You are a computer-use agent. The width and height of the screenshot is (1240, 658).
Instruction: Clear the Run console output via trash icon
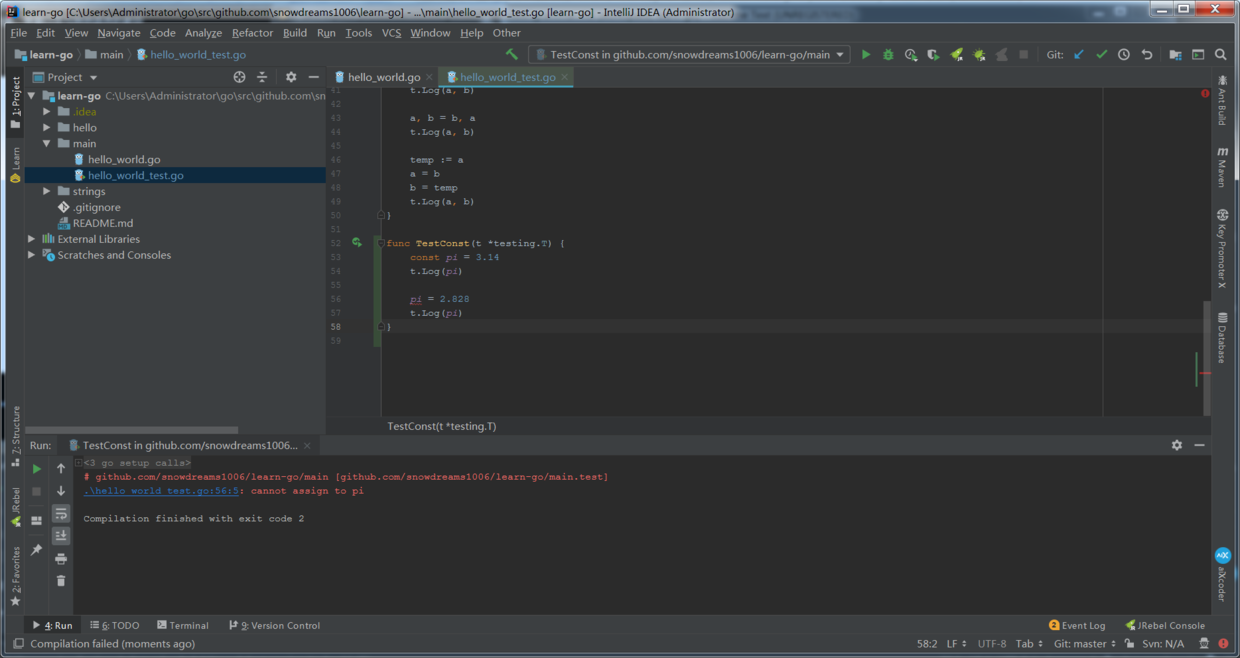[x=61, y=580]
